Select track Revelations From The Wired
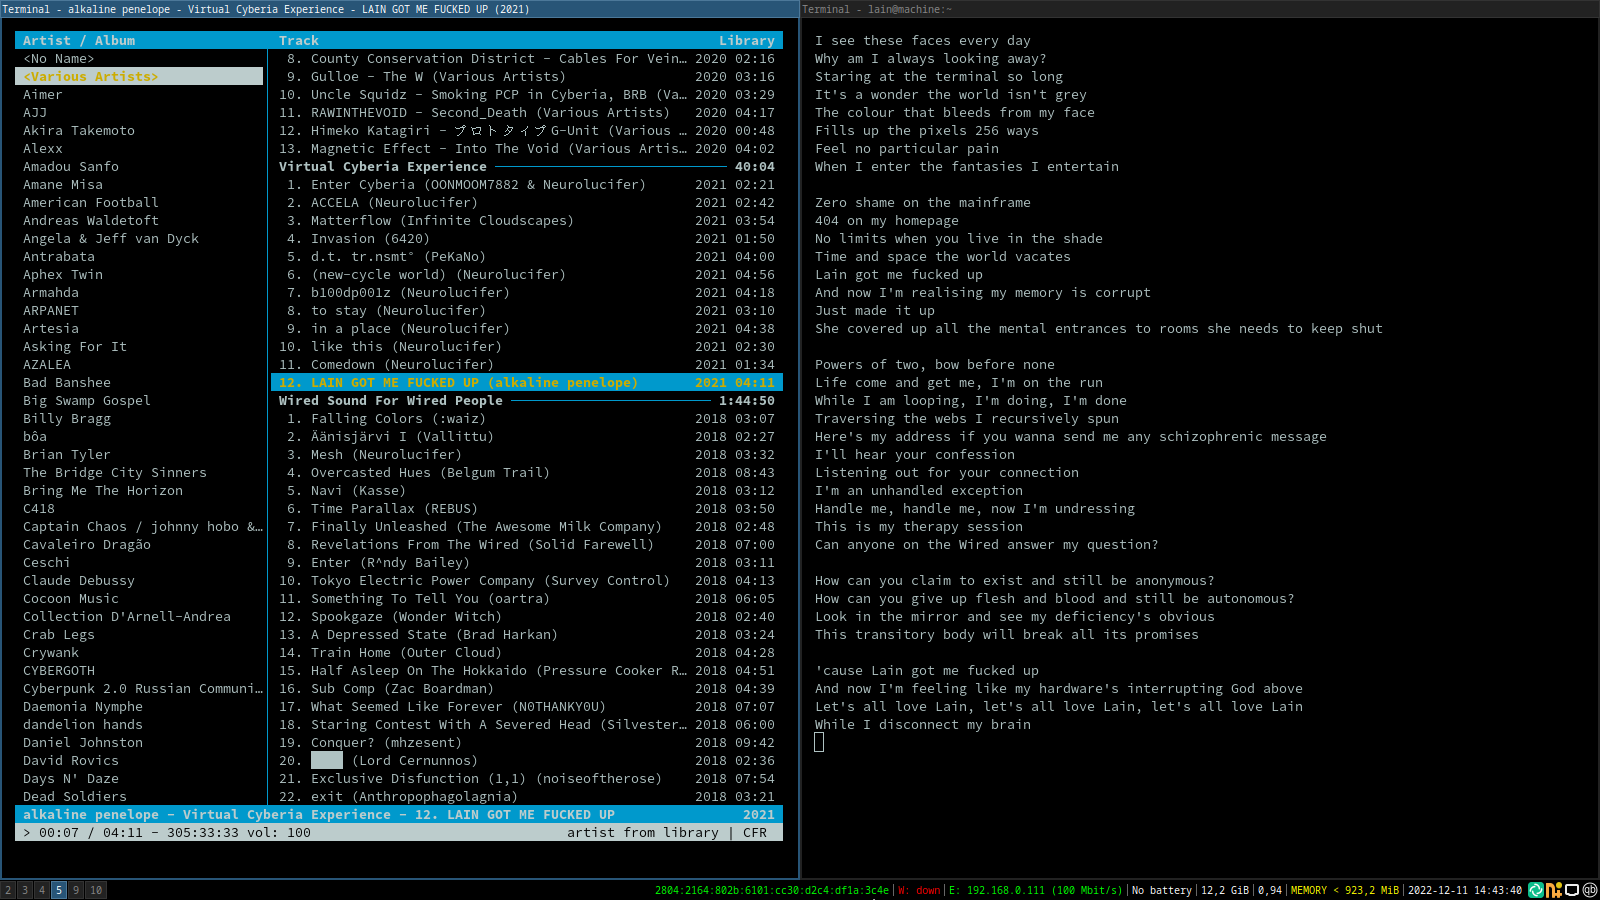 pyautogui.click(x=527, y=544)
